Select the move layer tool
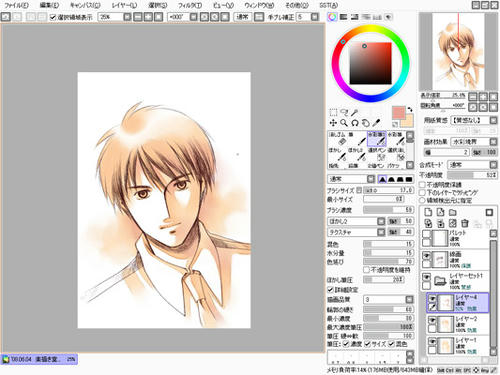 click(x=333, y=123)
